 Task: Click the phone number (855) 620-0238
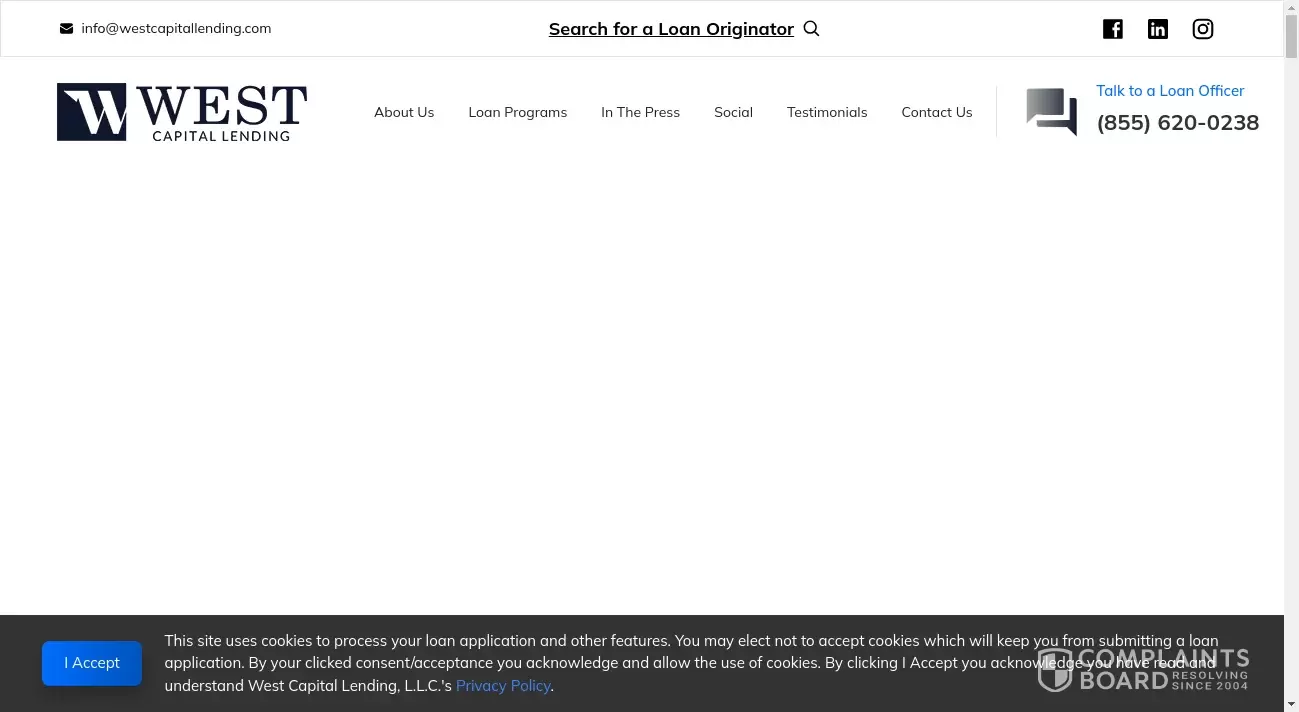(1177, 123)
